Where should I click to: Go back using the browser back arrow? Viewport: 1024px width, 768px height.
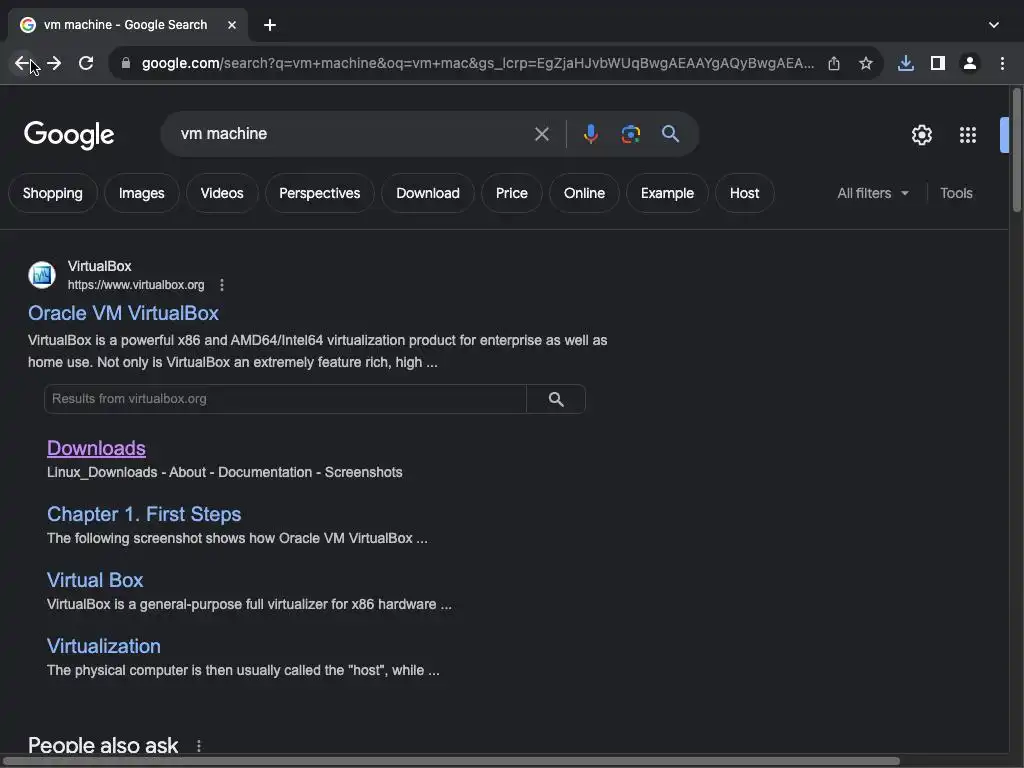22,63
